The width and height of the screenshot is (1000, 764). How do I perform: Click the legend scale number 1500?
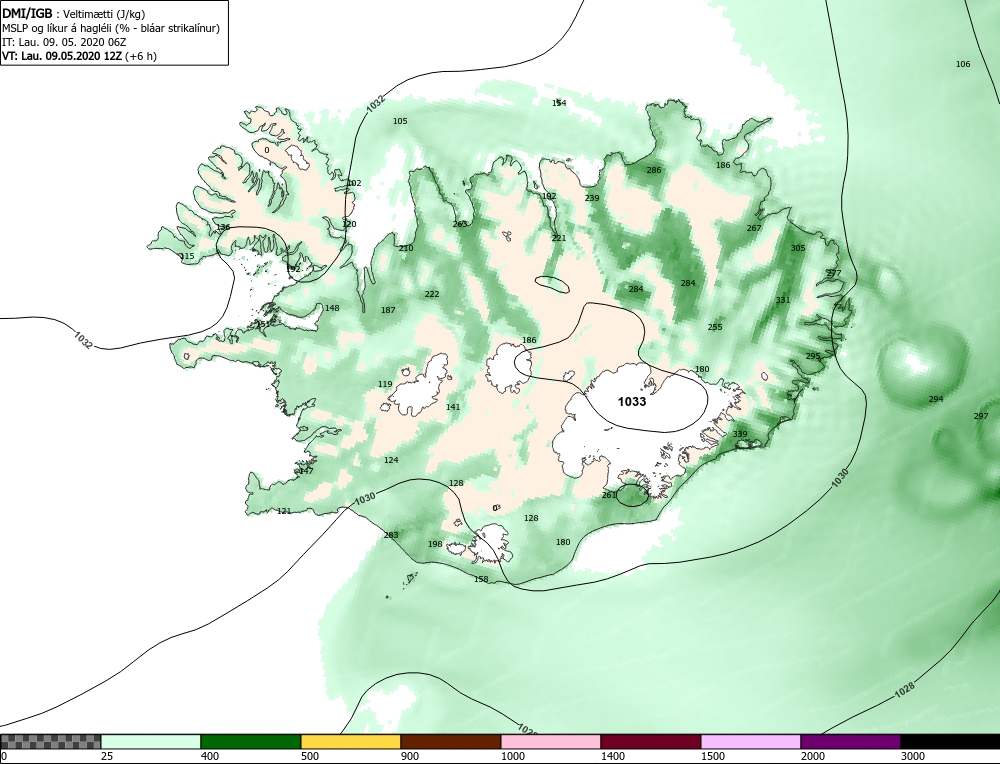click(712, 756)
